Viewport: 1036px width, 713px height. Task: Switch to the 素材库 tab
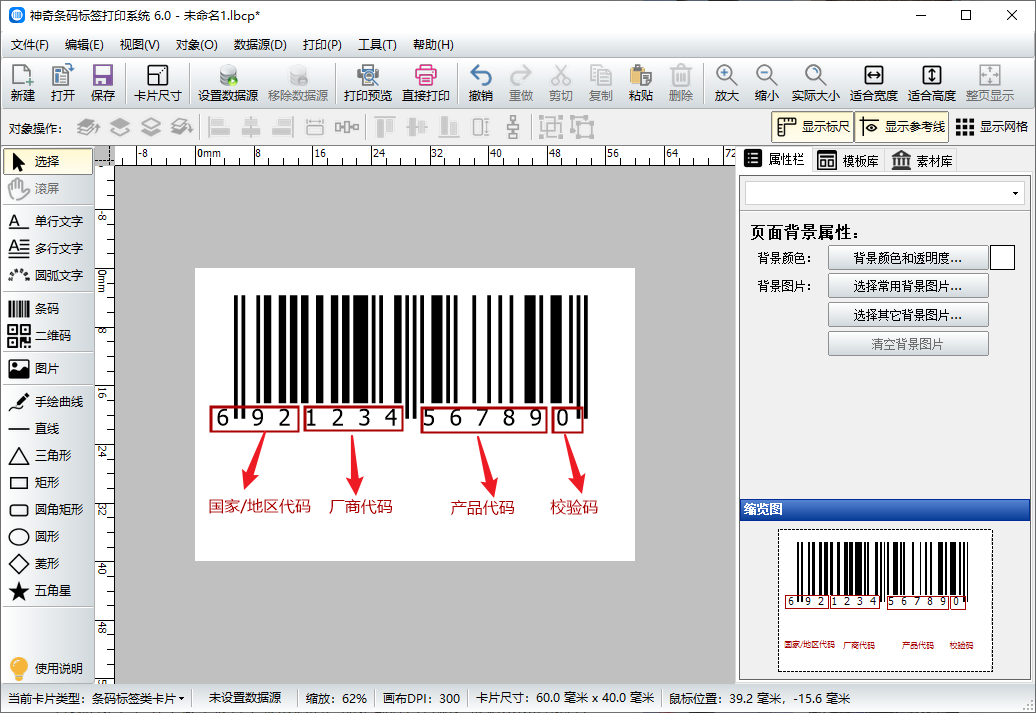point(922,161)
